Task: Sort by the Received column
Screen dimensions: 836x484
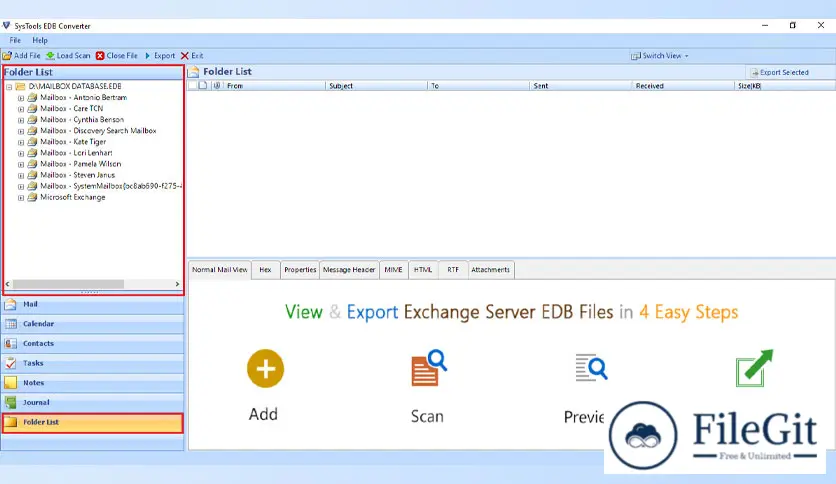Action: point(682,86)
